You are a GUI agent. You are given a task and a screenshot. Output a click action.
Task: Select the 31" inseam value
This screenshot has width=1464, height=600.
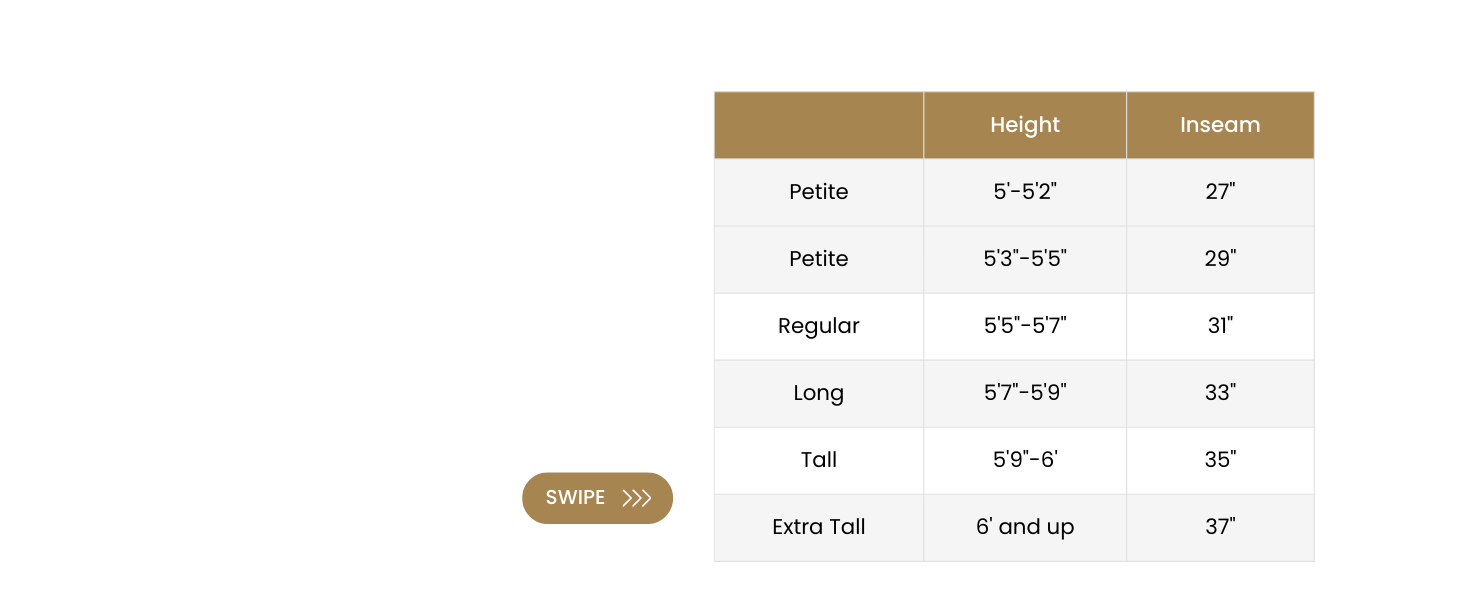1220,326
